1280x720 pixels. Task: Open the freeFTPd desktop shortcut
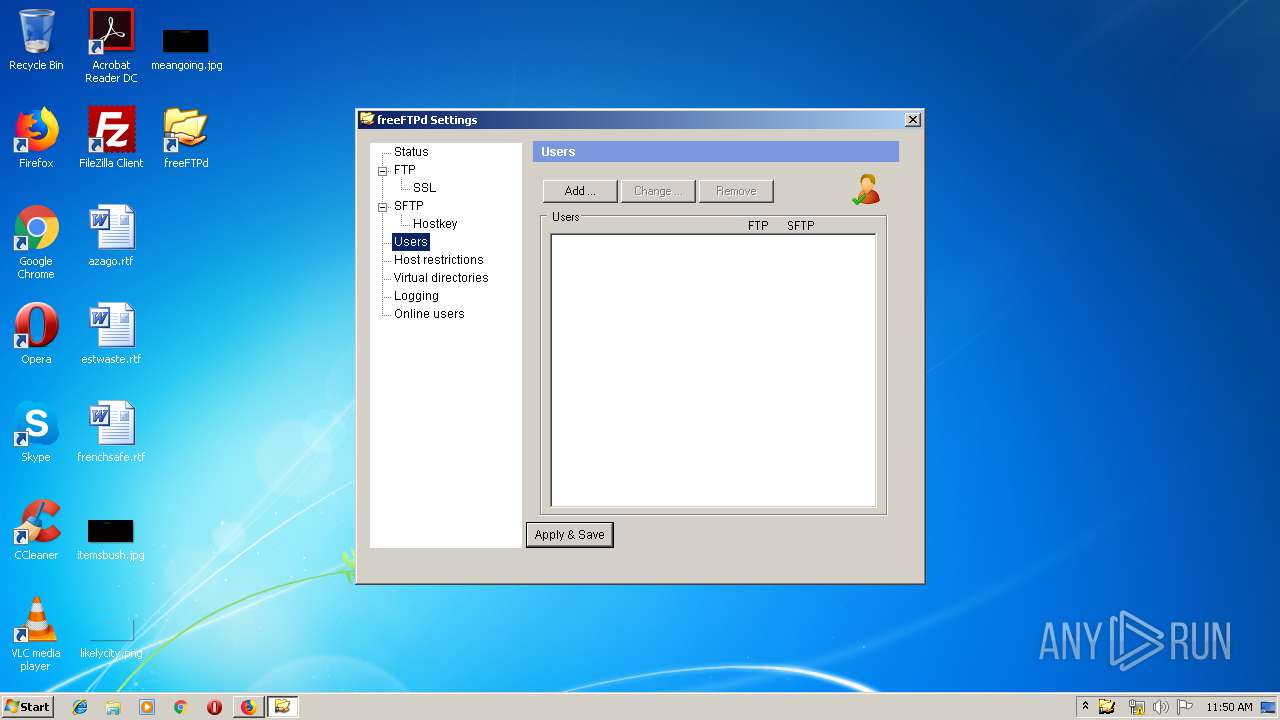coord(186,138)
